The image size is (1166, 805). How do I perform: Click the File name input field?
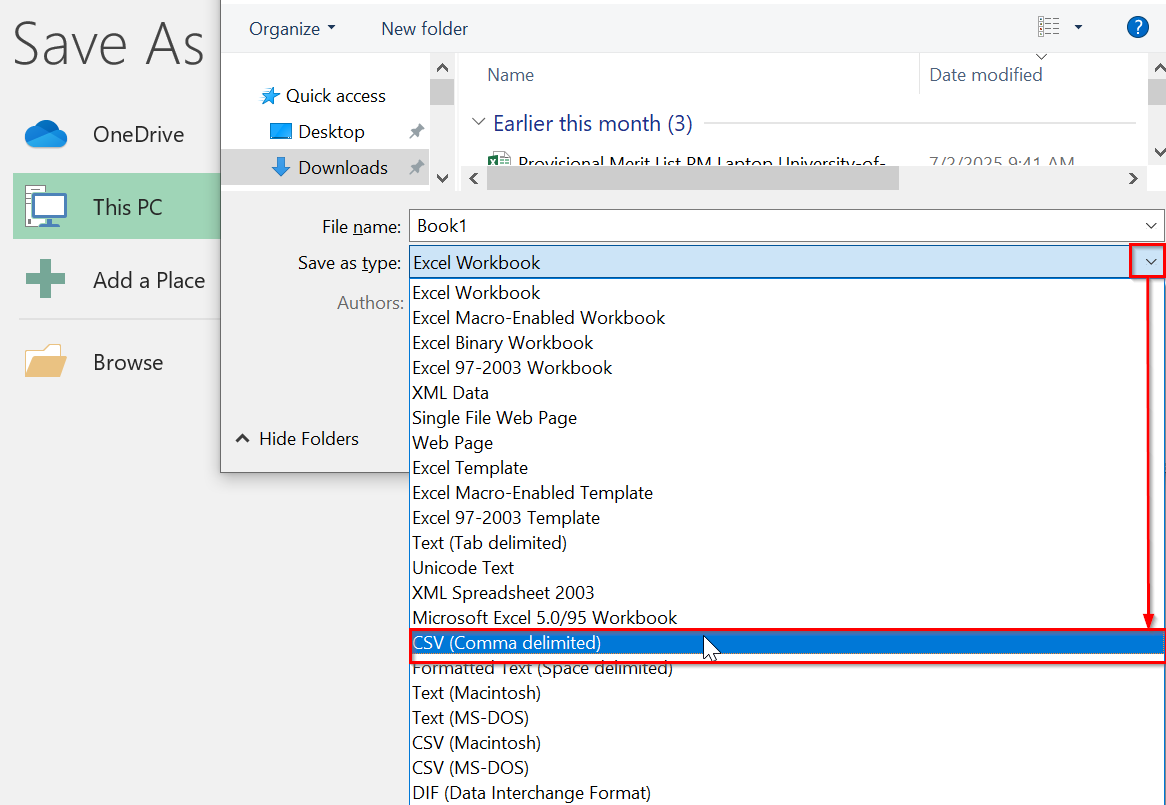point(773,225)
